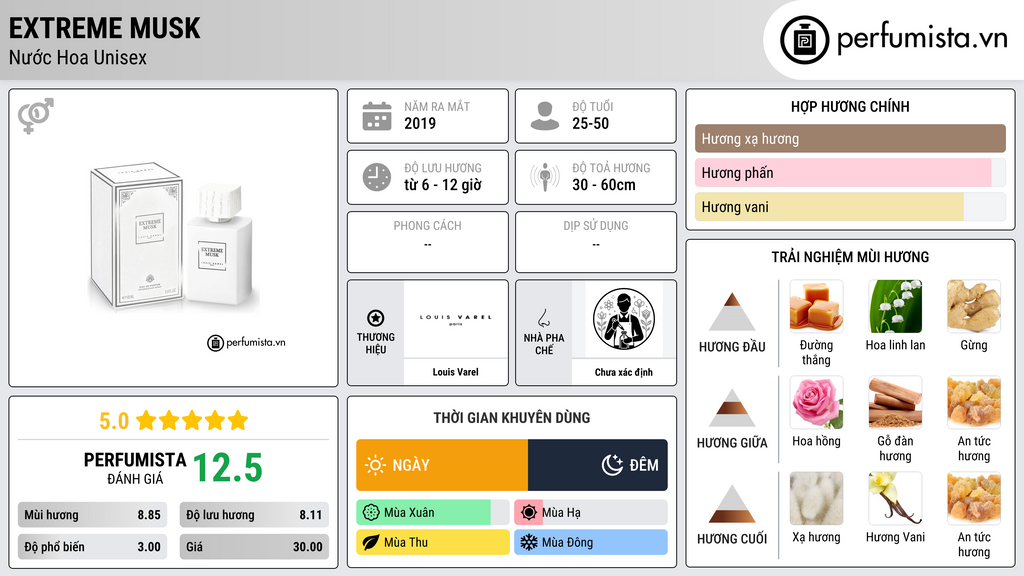The height and width of the screenshot is (576, 1024).
Task: Select the Mùa Xuân season bar
Action: (x=433, y=513)
